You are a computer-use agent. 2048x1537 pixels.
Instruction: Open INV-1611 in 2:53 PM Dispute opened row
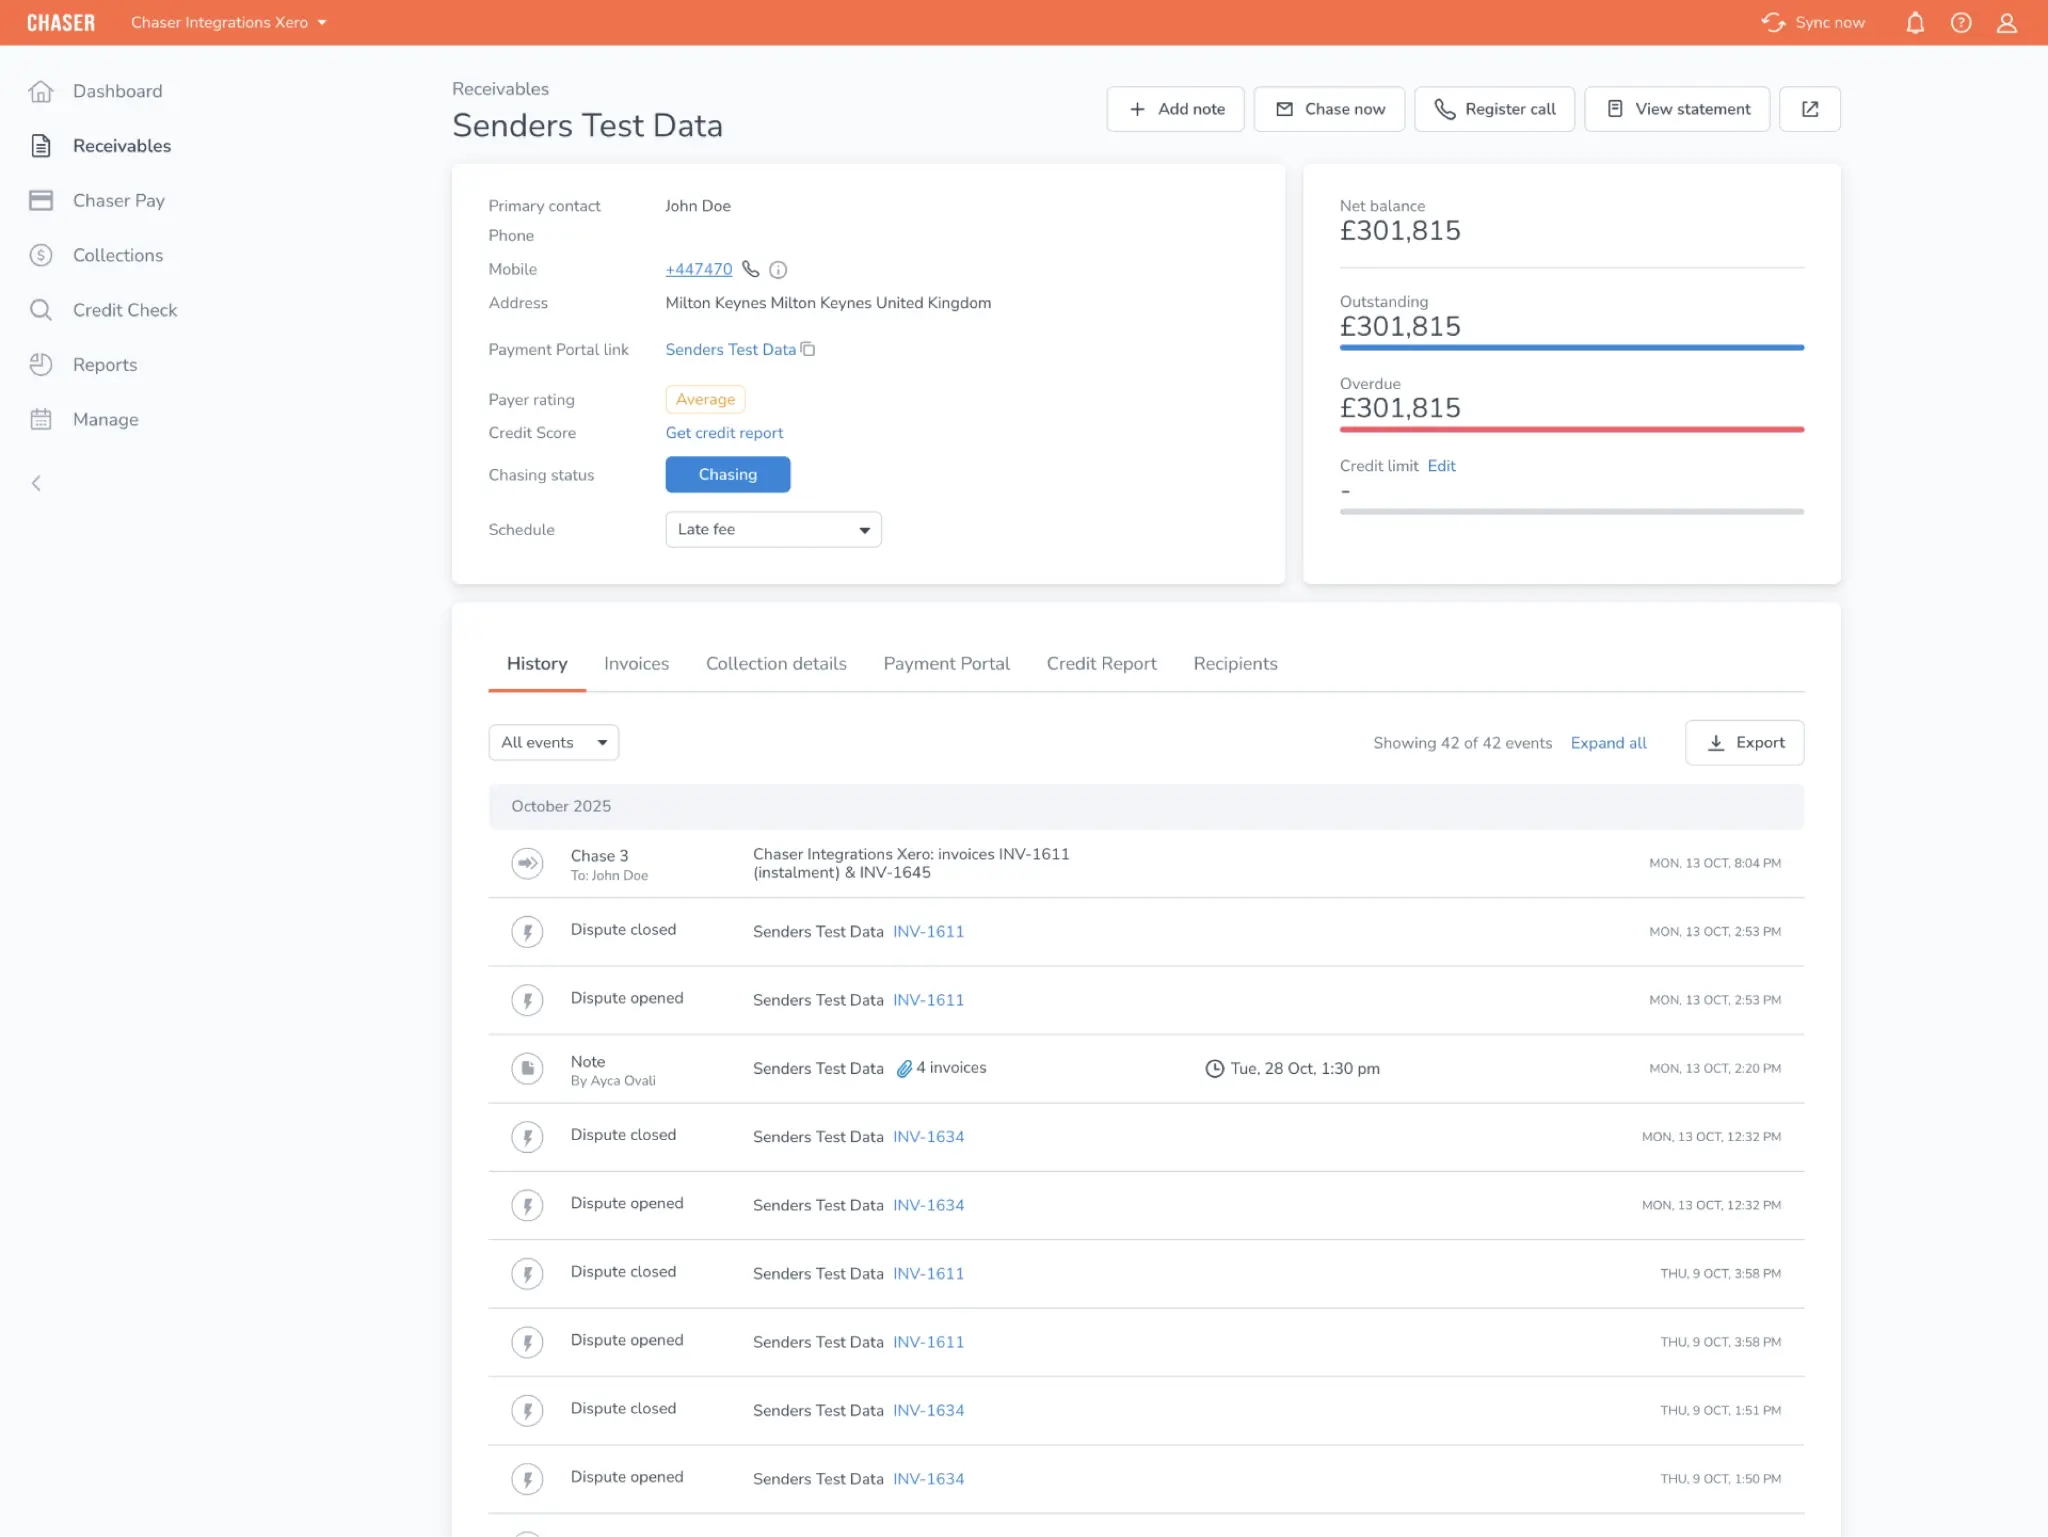pos(928,1000)
